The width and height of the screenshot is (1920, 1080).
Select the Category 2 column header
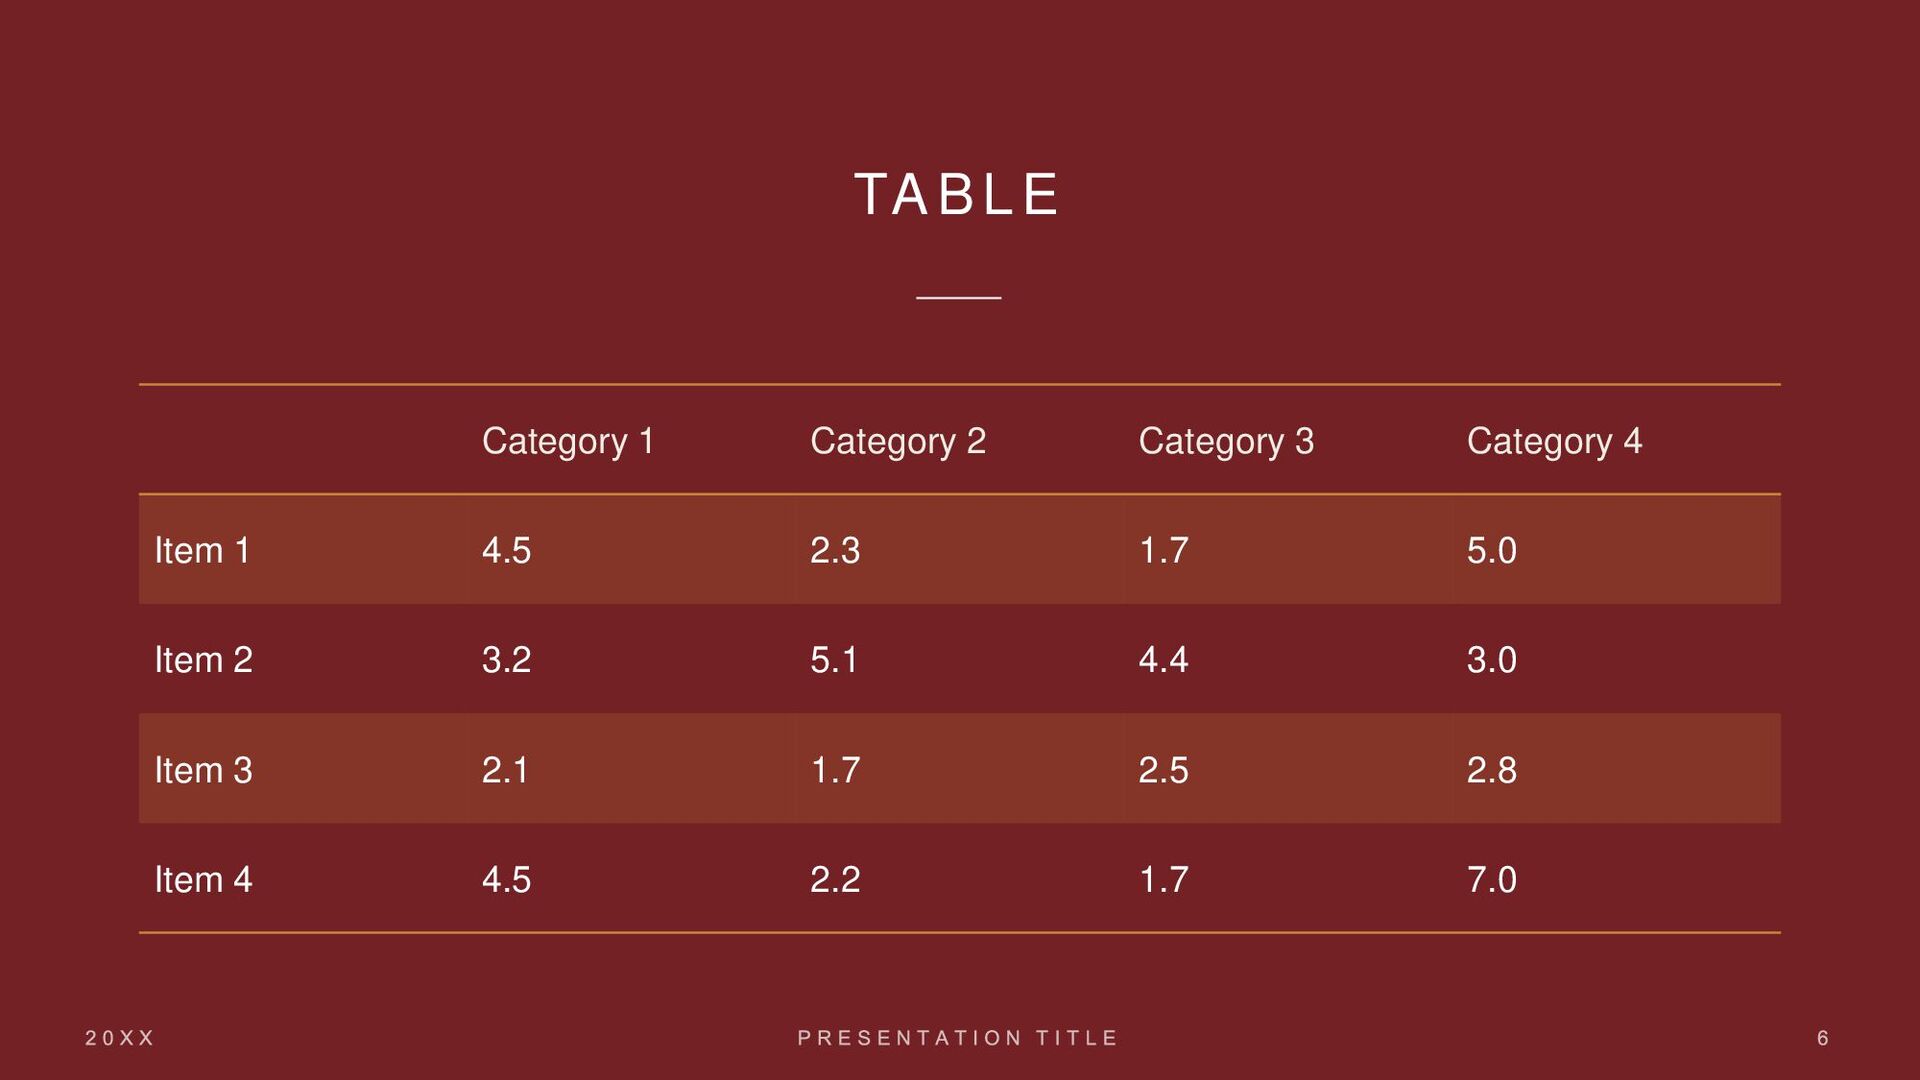tap(897, 441)
